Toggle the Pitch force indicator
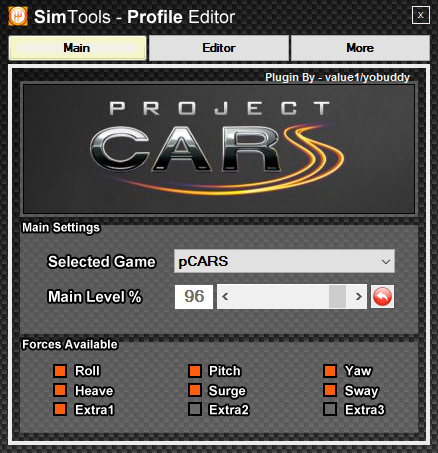 (x=195, y=371)
